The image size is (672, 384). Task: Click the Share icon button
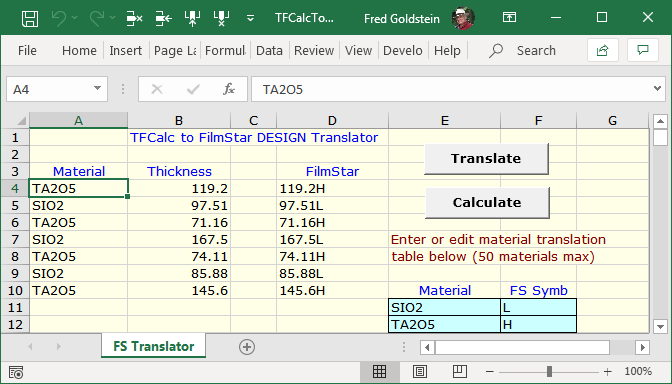(602, 51)
